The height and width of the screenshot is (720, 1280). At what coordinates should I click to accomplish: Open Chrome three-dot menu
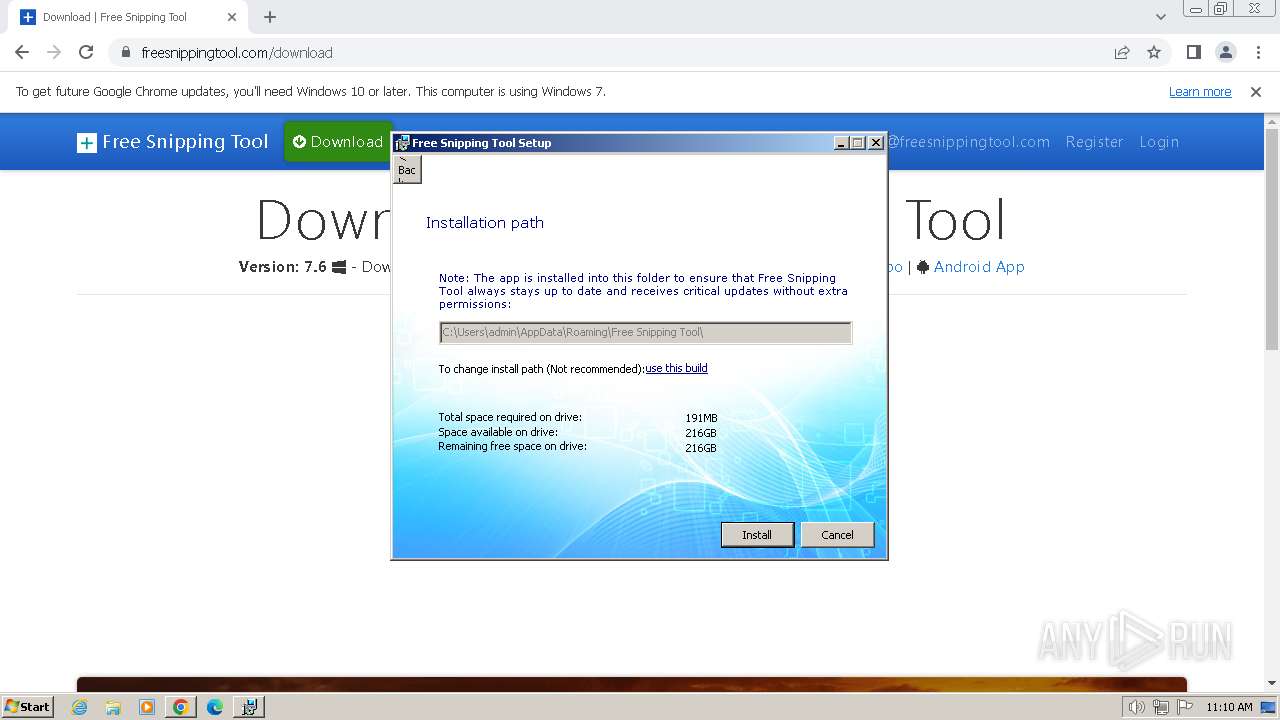click(1257, 52)
